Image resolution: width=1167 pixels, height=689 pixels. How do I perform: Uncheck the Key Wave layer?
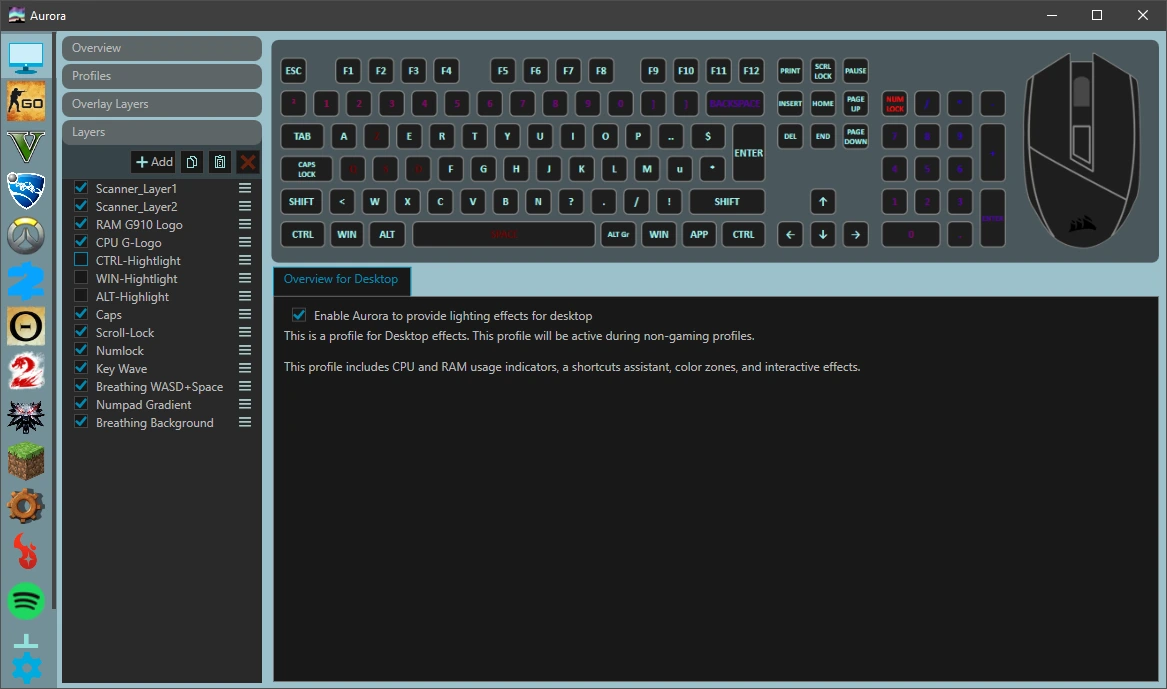point(81,368)
